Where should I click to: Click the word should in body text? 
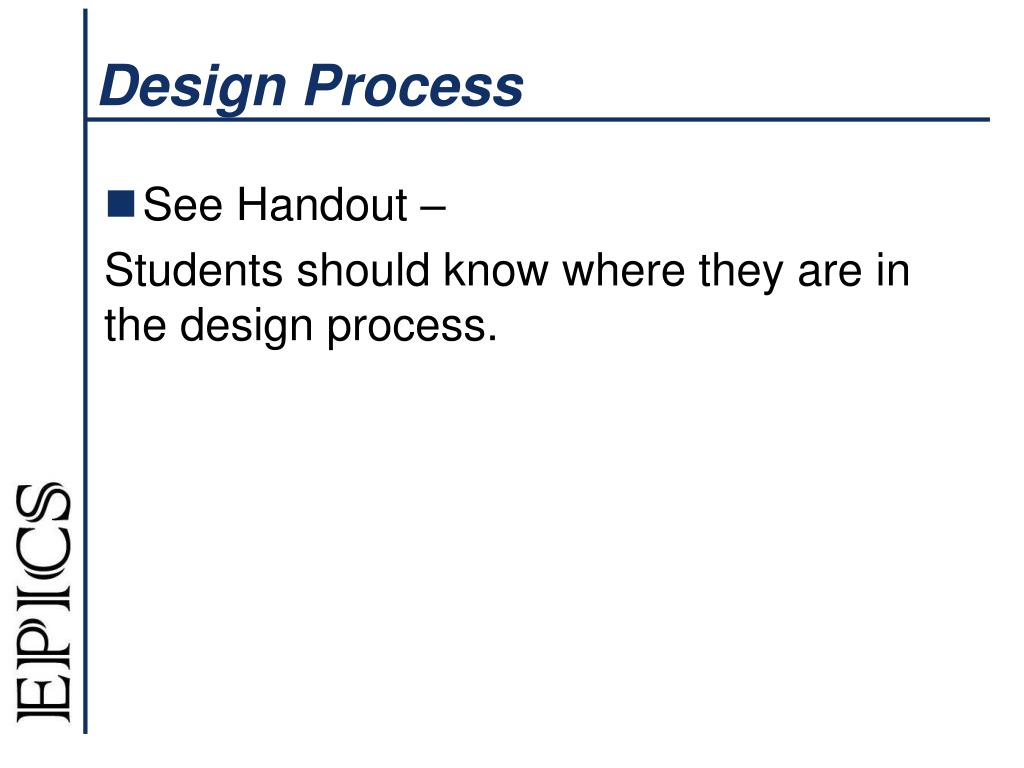coord(363,270)
